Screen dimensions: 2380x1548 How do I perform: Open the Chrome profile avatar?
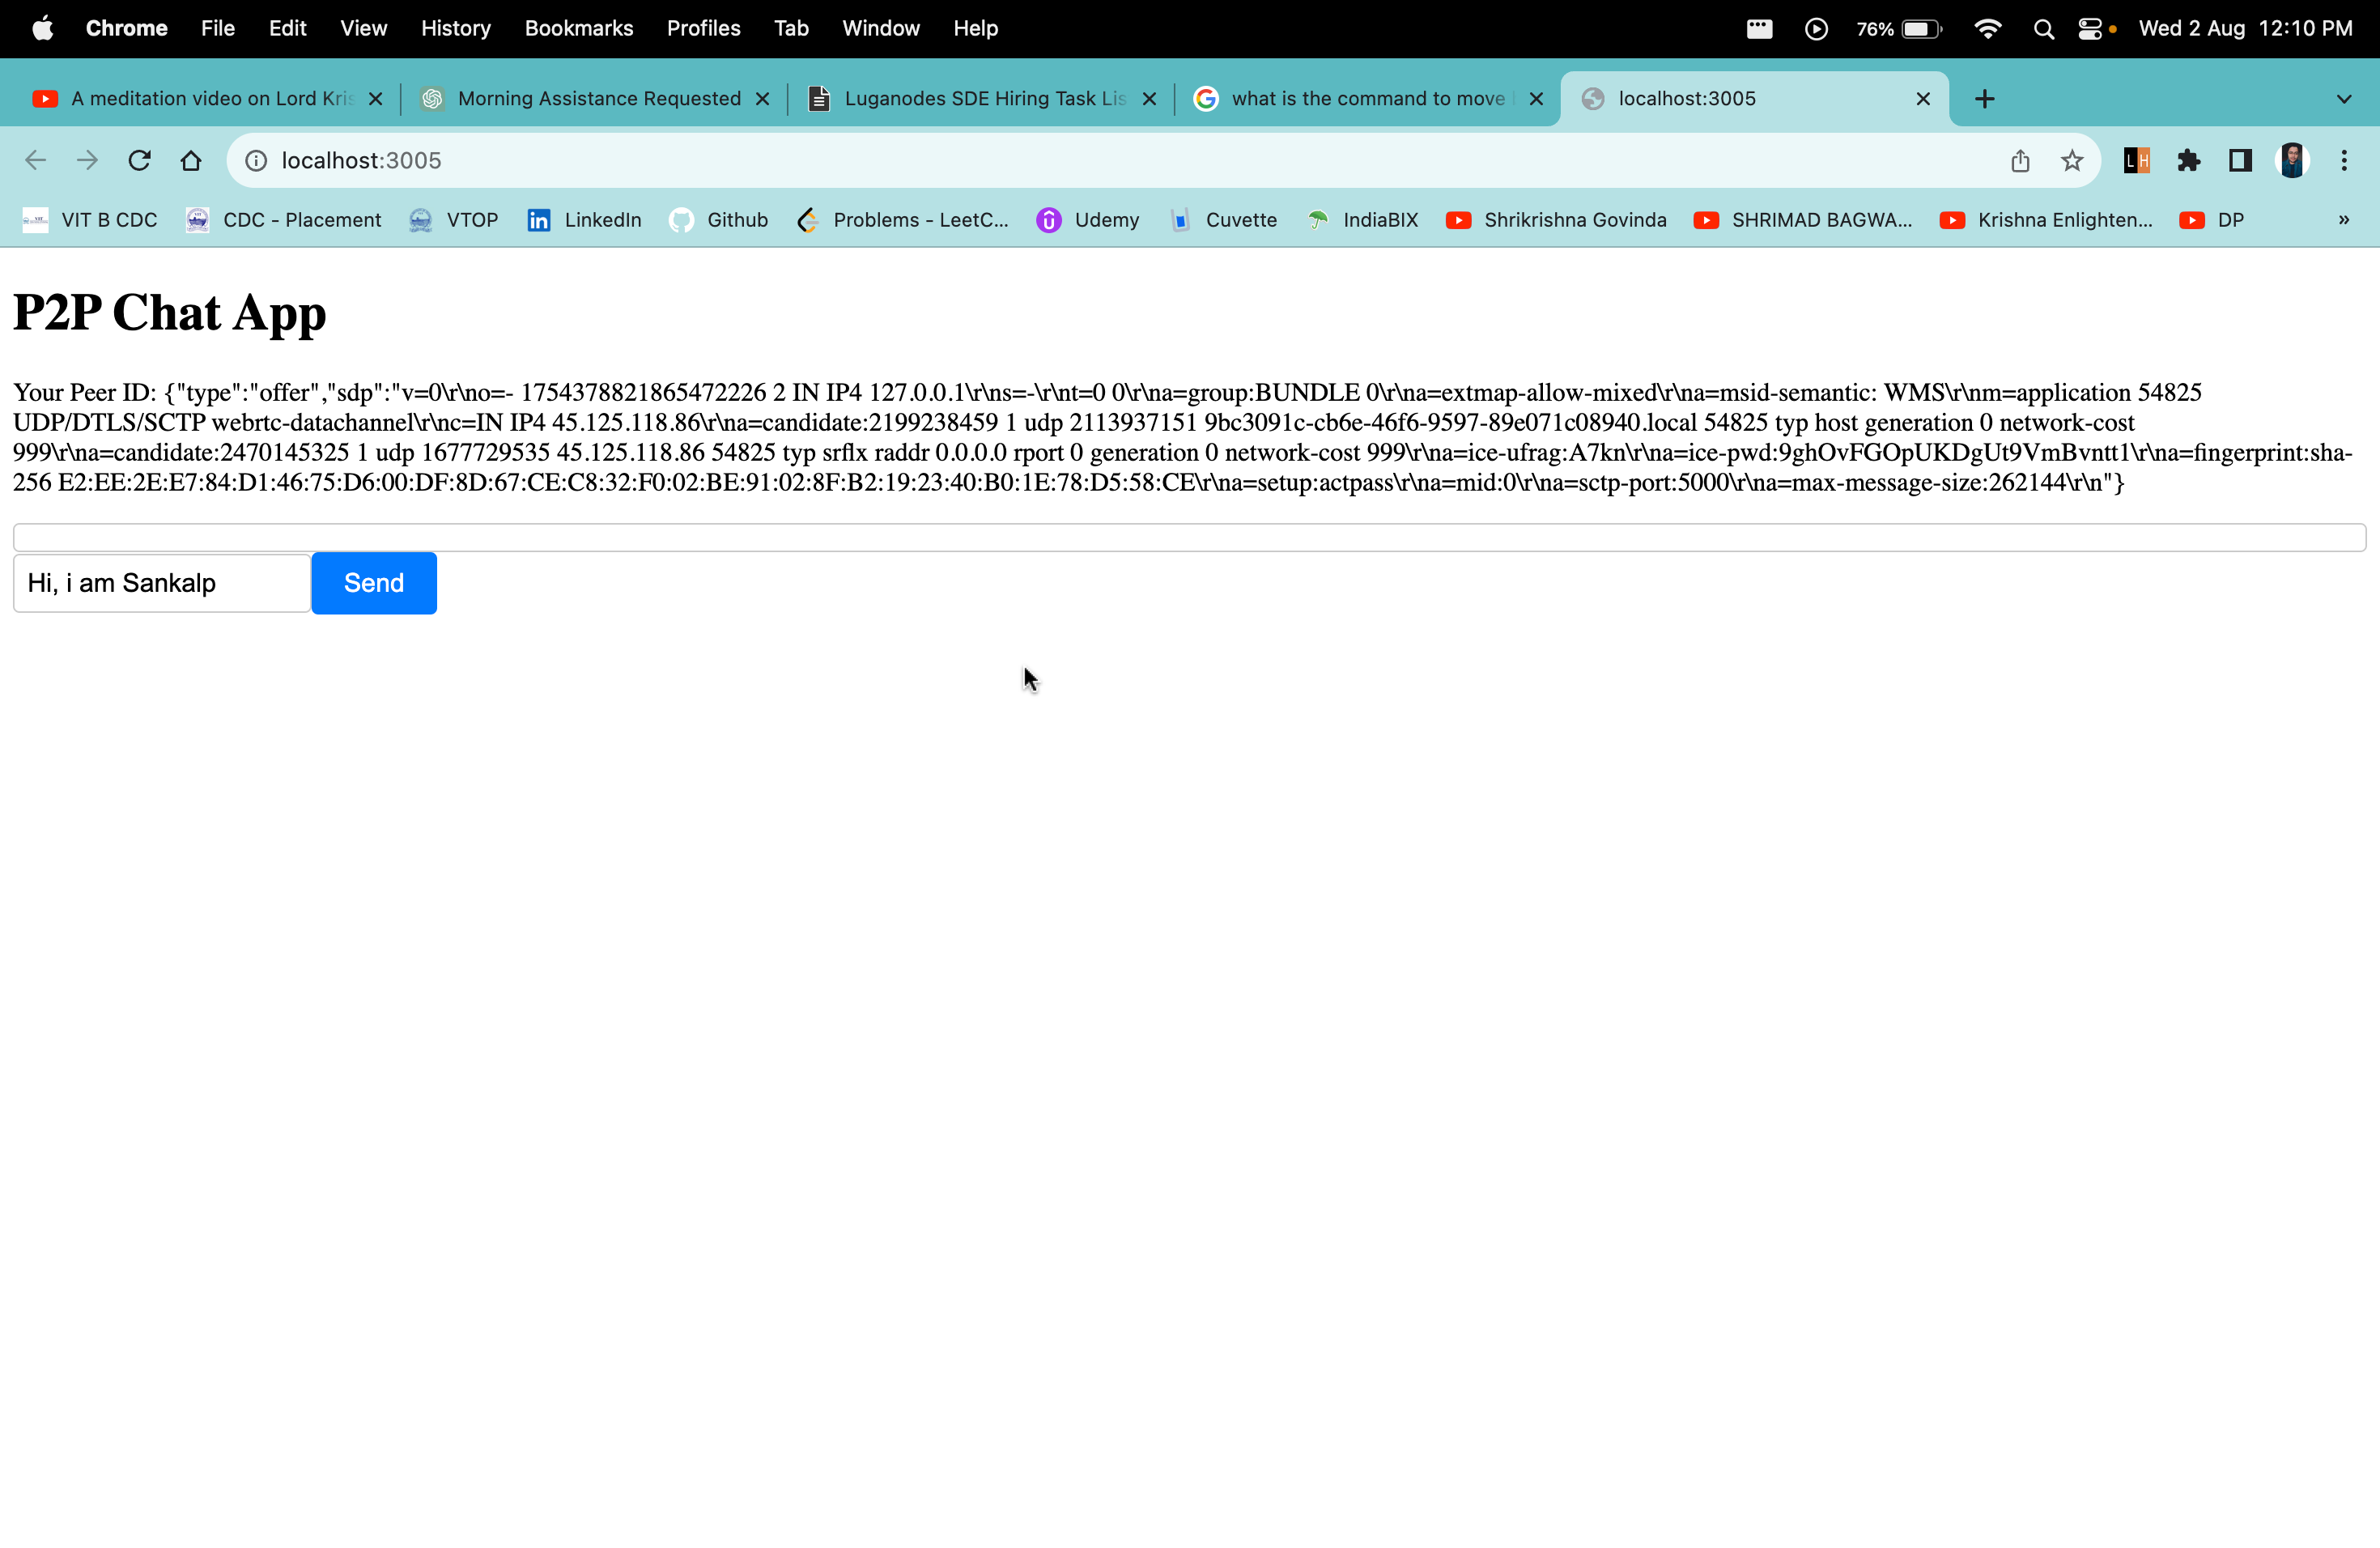point(2292,160)
